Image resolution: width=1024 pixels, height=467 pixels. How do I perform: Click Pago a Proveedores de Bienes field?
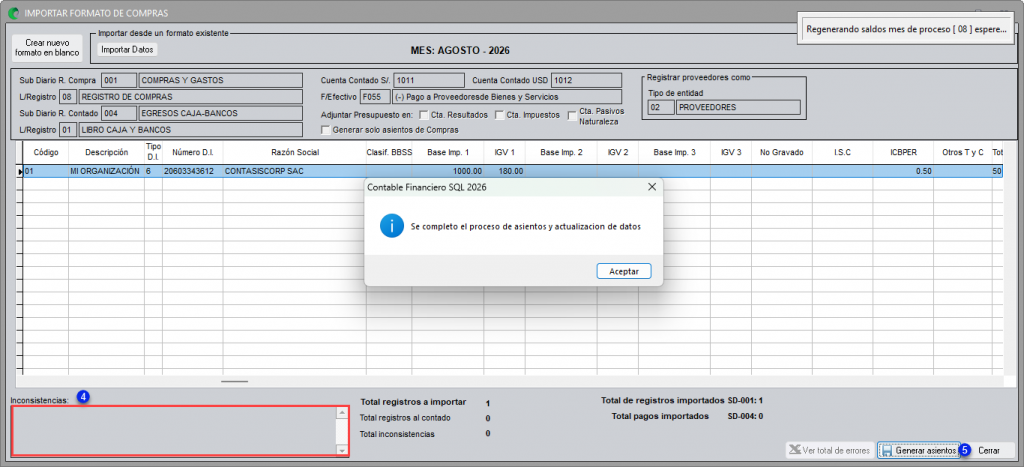pyautogui.click(x=507, y=97)
